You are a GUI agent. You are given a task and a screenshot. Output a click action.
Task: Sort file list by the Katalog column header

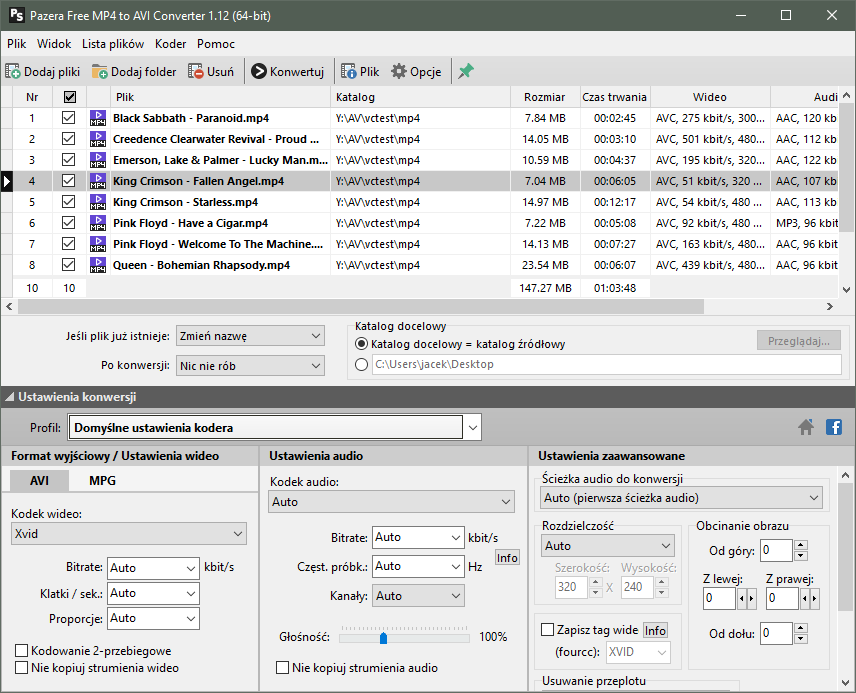click(x=420, y=97)
